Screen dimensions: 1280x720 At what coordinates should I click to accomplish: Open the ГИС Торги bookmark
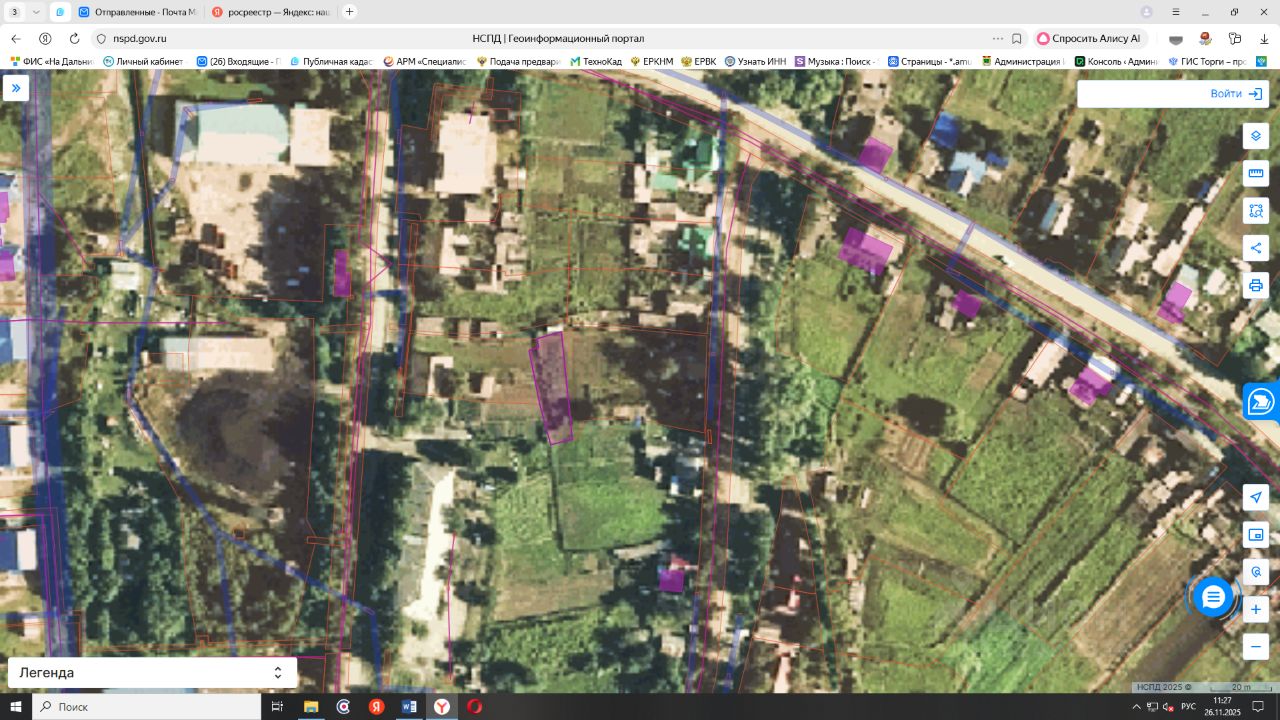[x=1207, y=61]
